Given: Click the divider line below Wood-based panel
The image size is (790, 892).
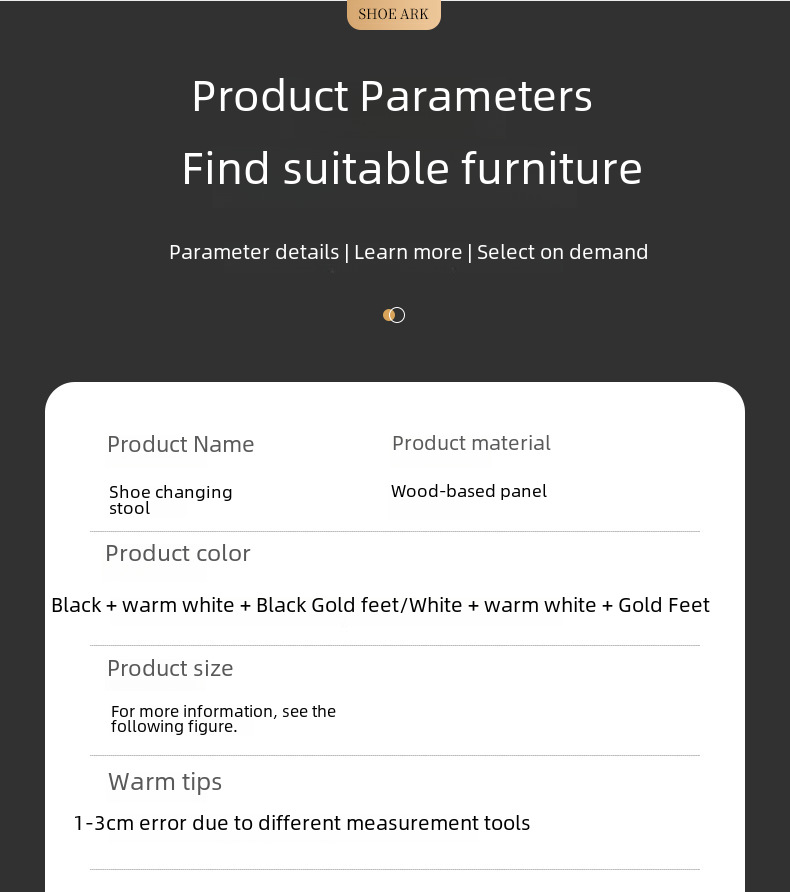Looking at the screenshot, I should (x=395, y=531).
